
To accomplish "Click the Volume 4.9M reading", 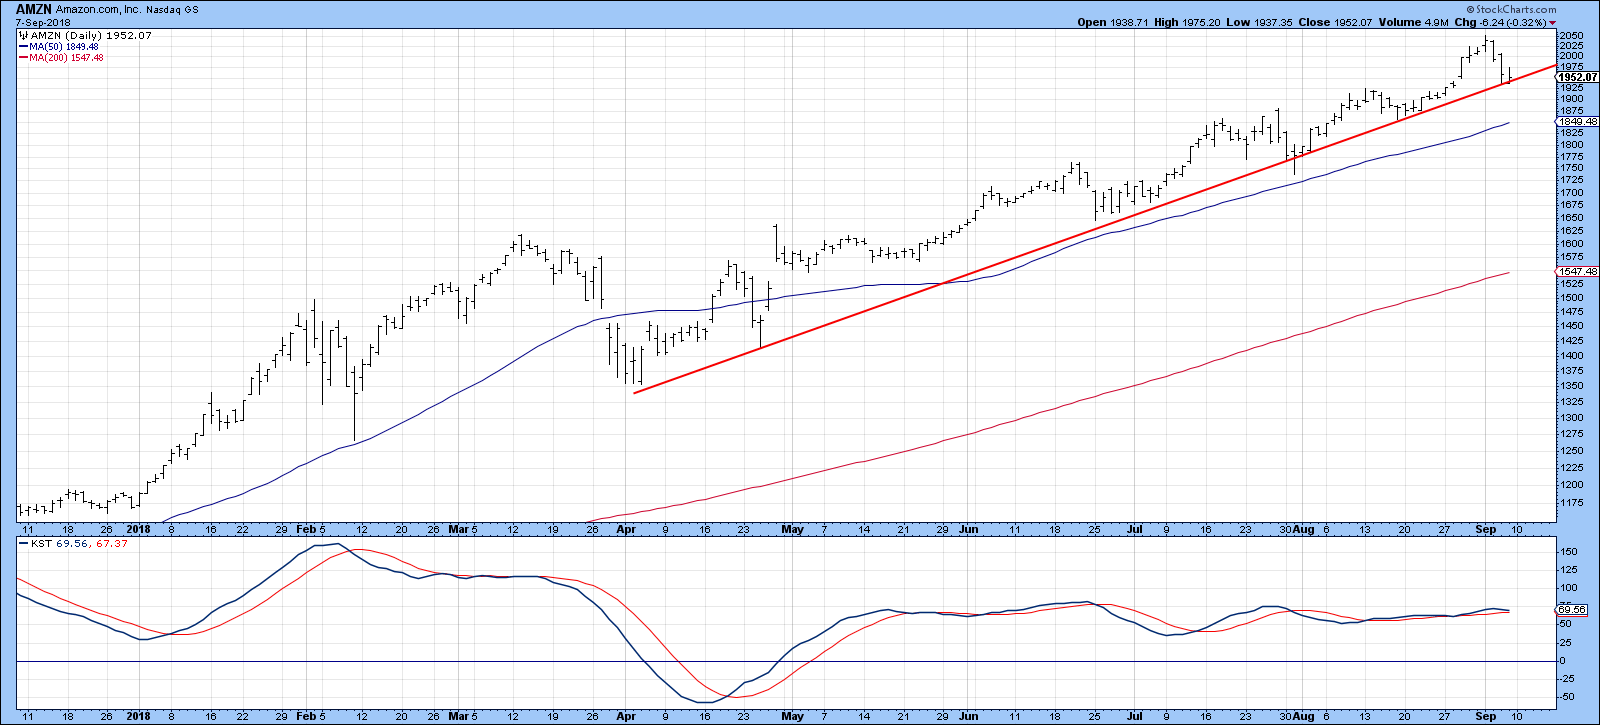I will (x=1415, y=22).
